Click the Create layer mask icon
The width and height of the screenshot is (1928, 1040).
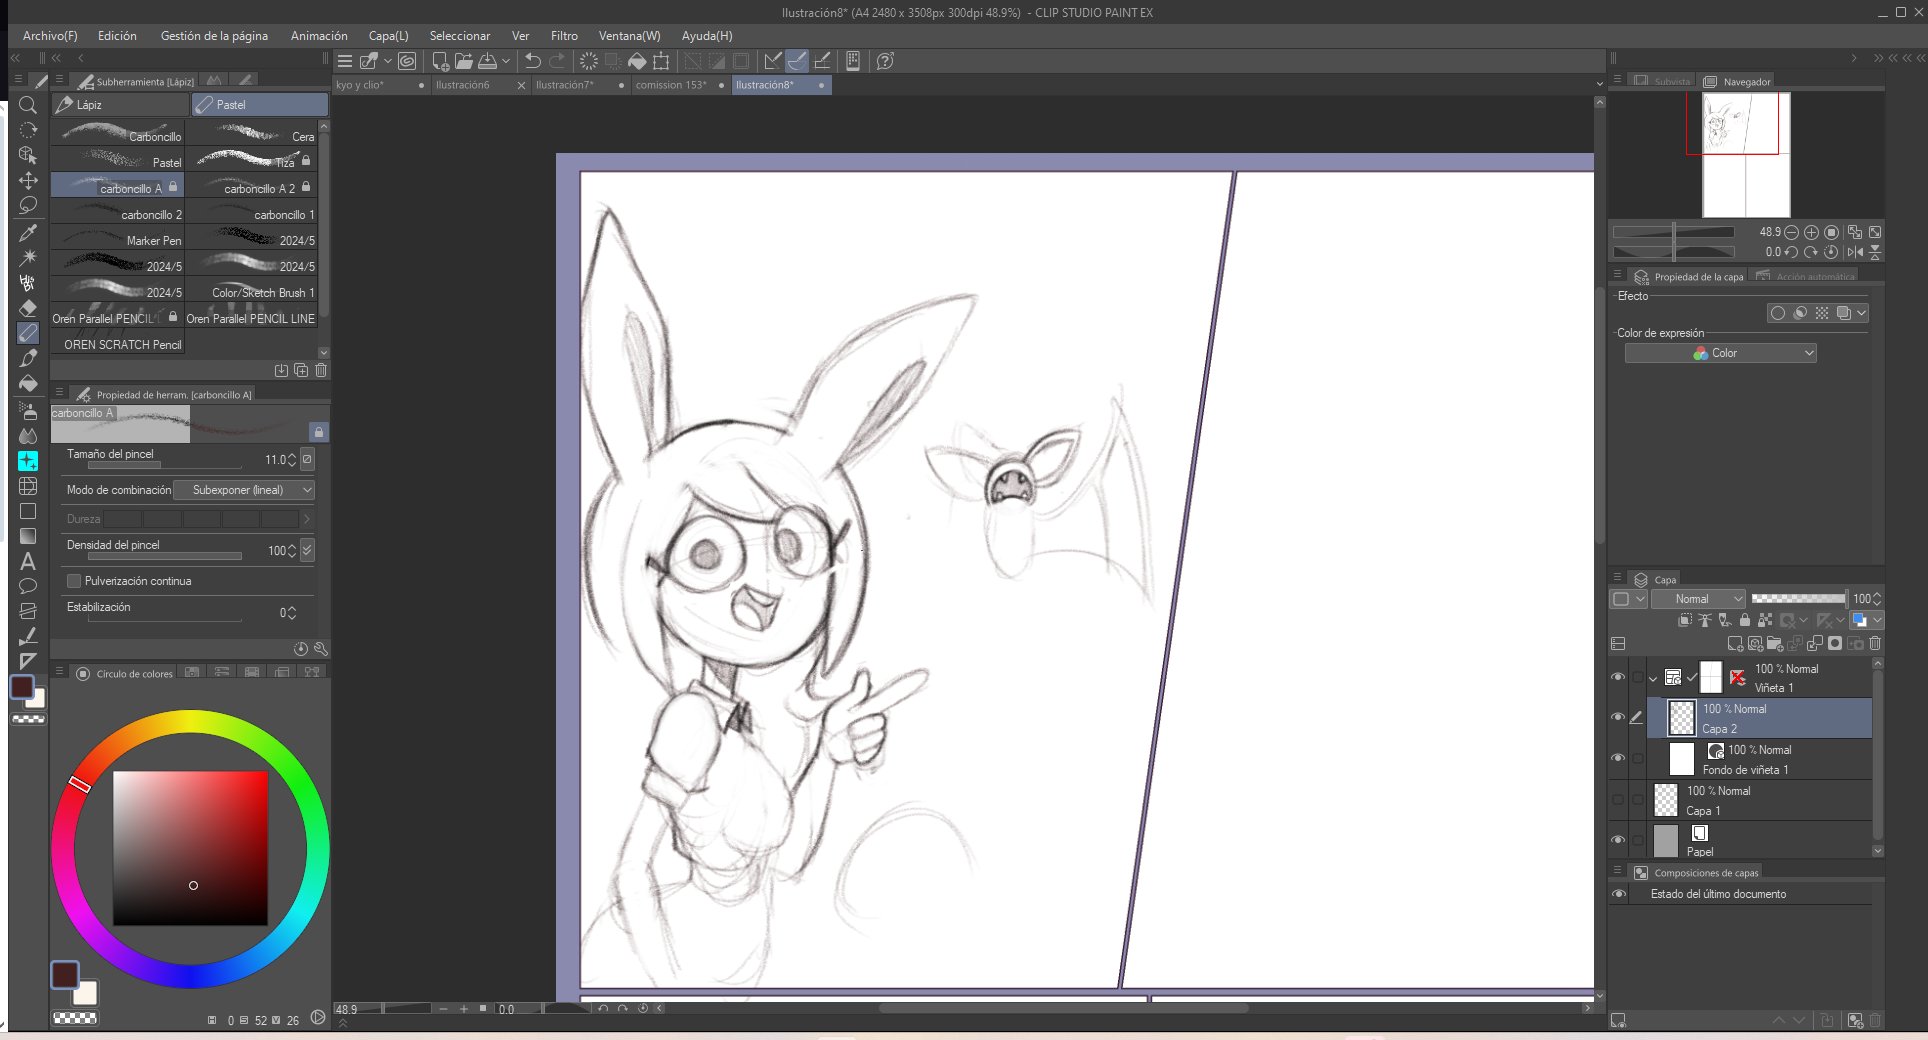click(1835, 644)
